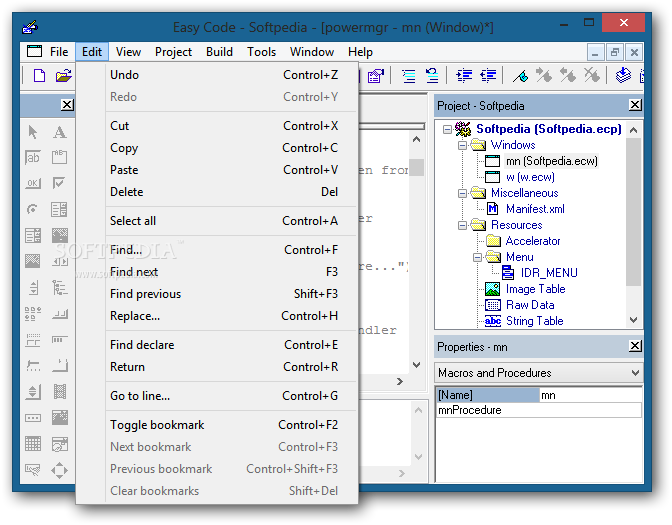Open the File menu

59,52
